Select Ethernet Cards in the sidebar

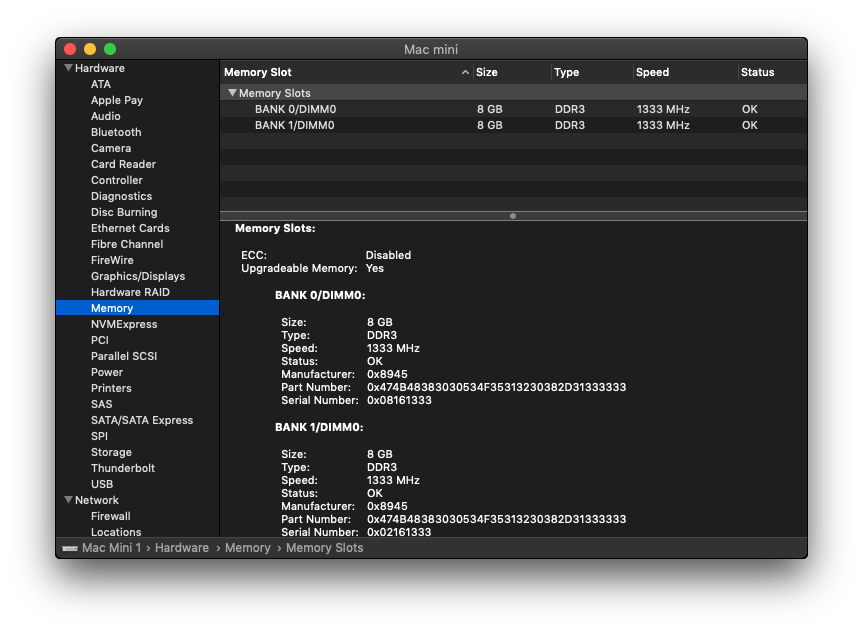point(129,228)
